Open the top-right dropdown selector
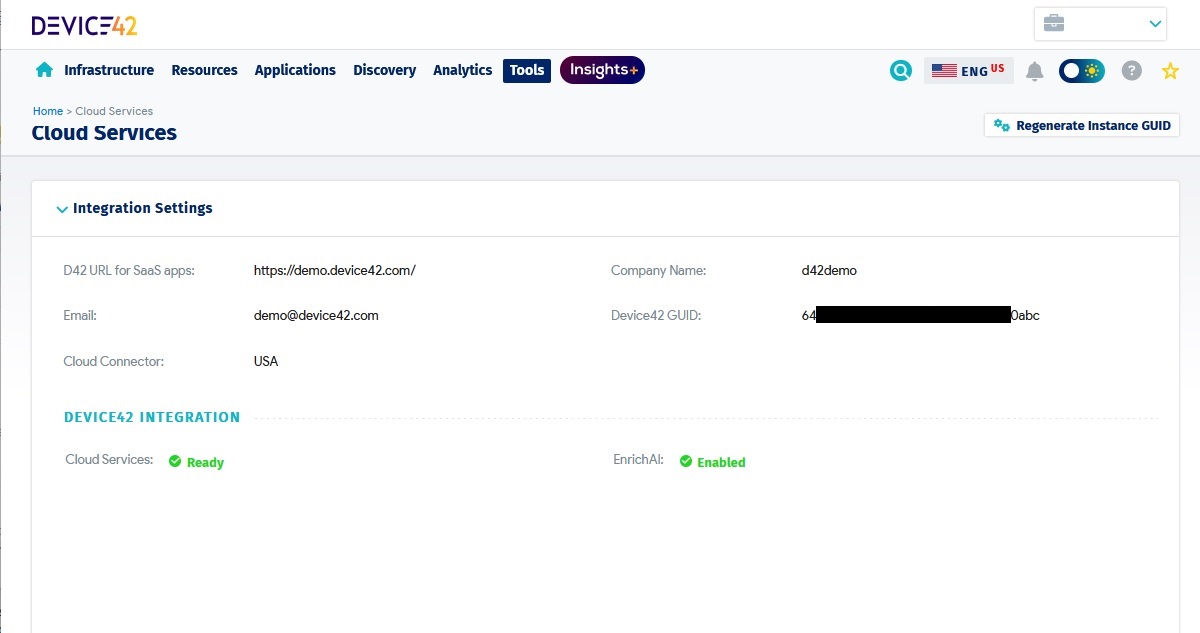 (1159, 22)
